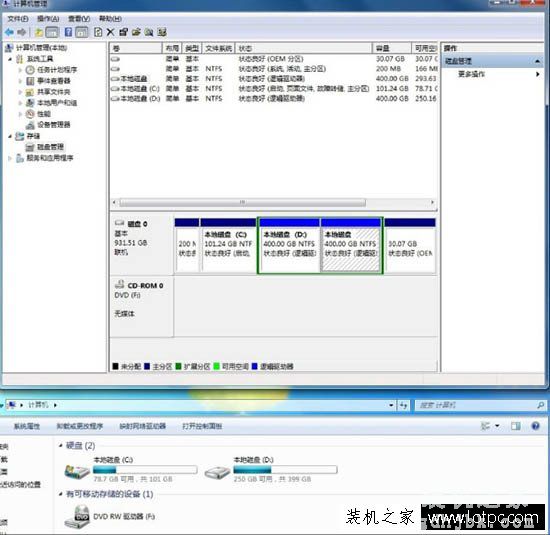
Task: Open 本地用户和组 in the tree
Action: 57,103
